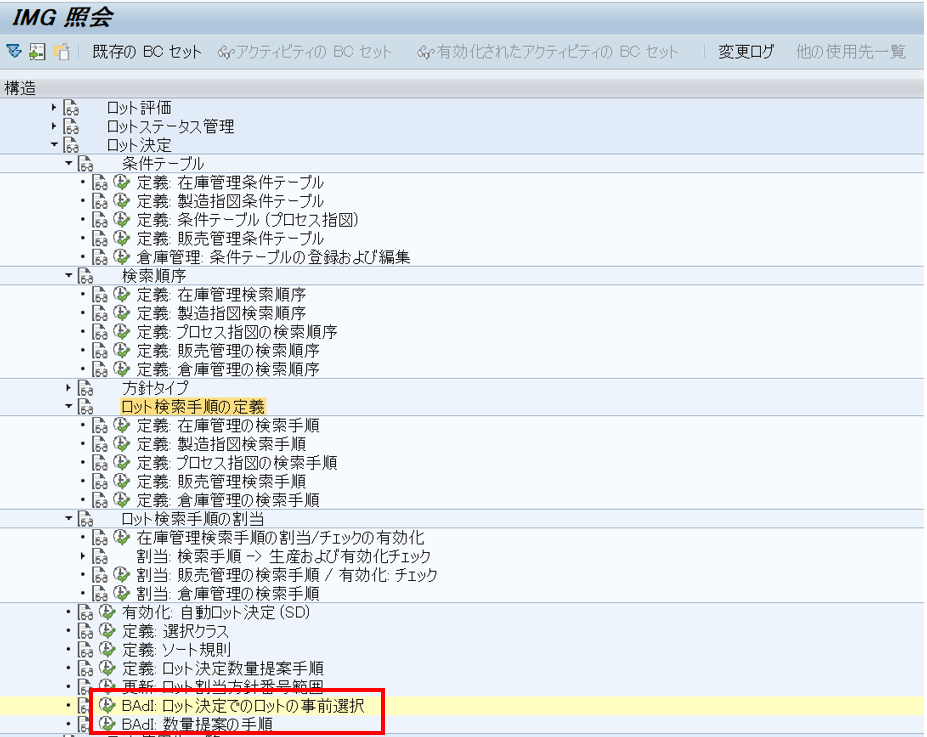The image size is (927, 737).
Task: Collapse the 条件テーブル node
Action: pos(69,164)
